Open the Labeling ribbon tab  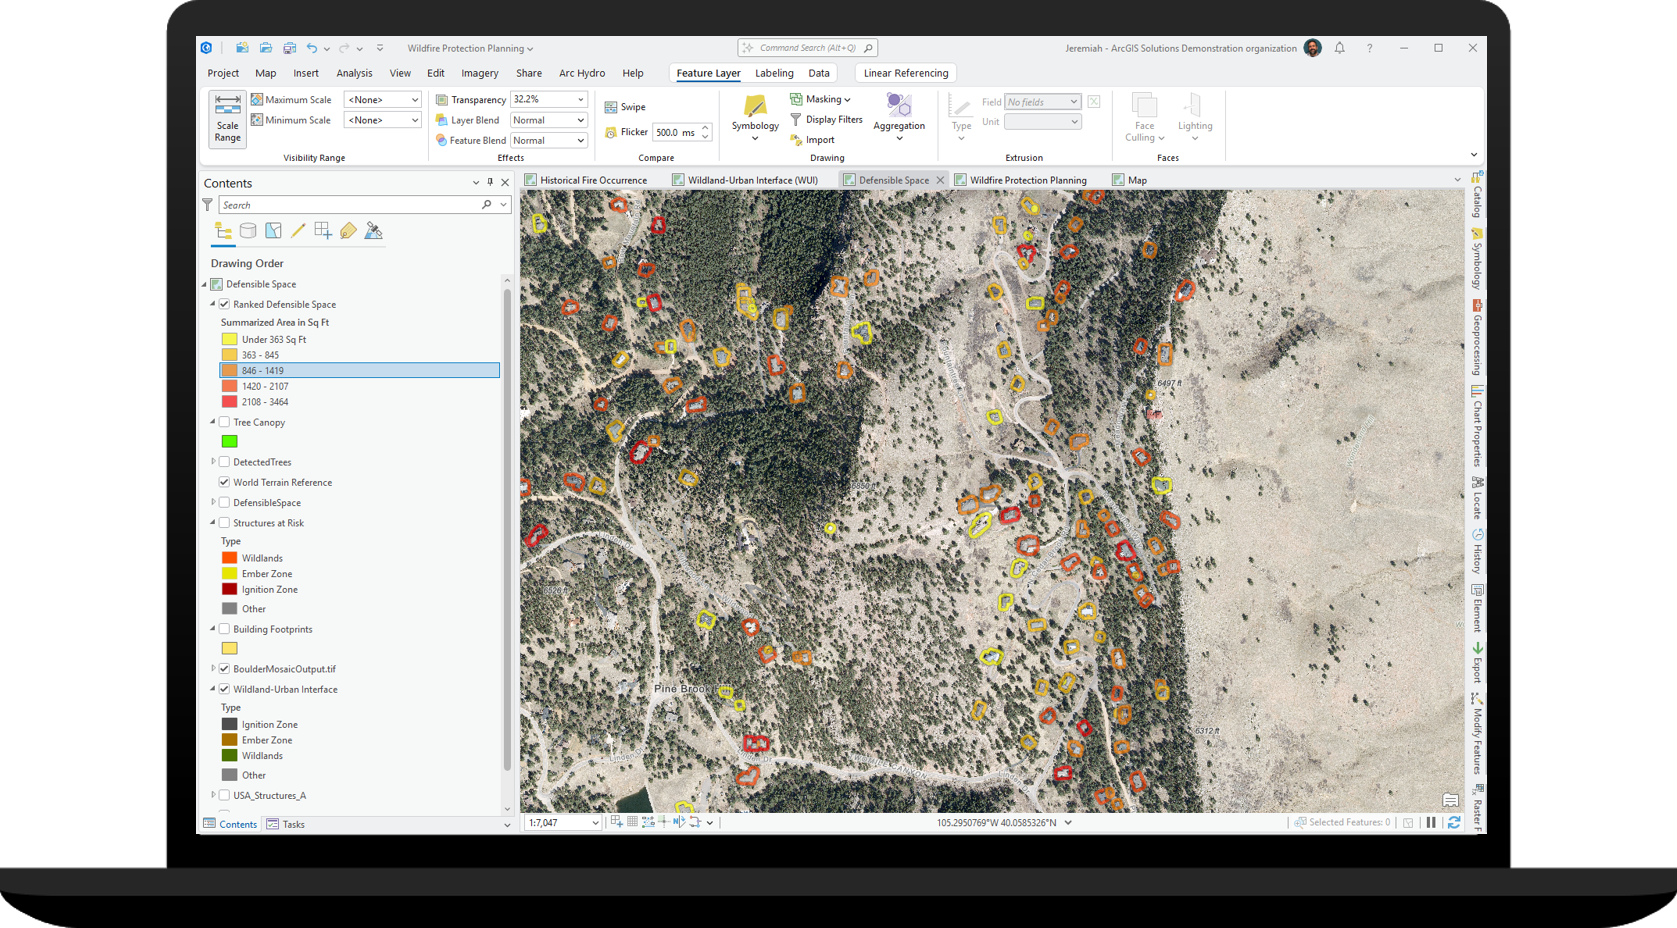774,73
